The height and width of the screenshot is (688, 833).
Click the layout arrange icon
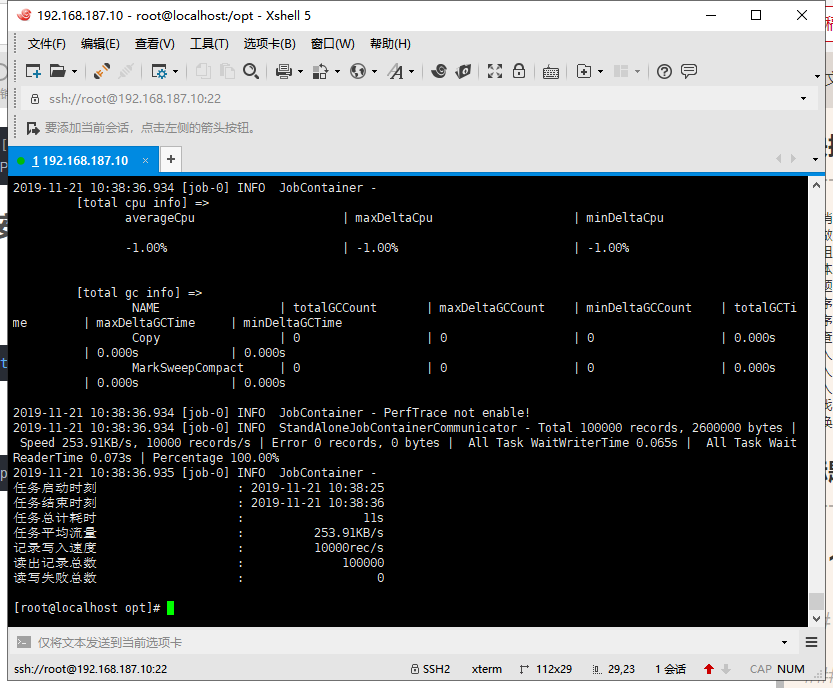[621, 71]
